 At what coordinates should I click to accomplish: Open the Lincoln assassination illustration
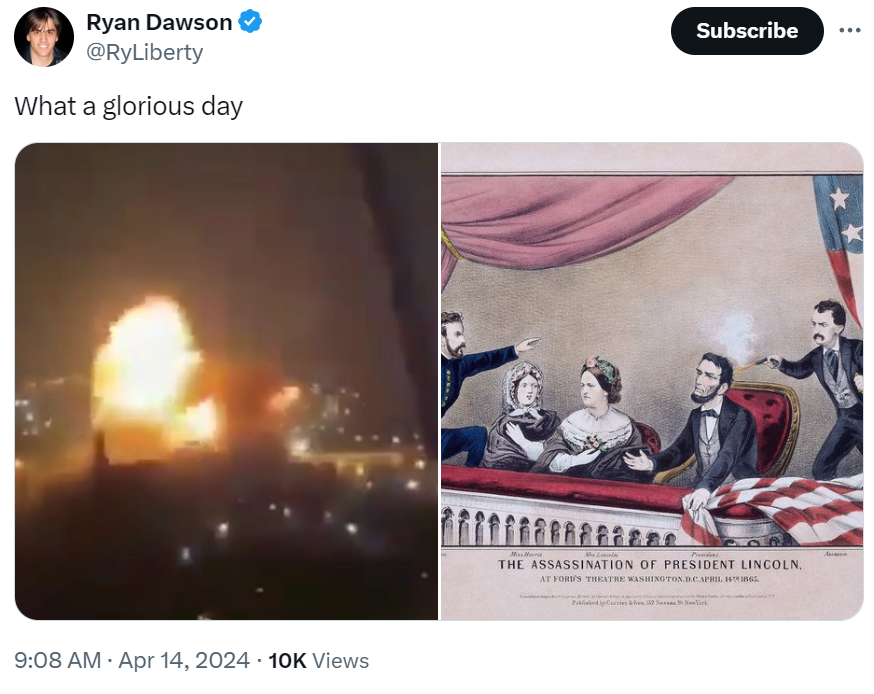point(652,381)
